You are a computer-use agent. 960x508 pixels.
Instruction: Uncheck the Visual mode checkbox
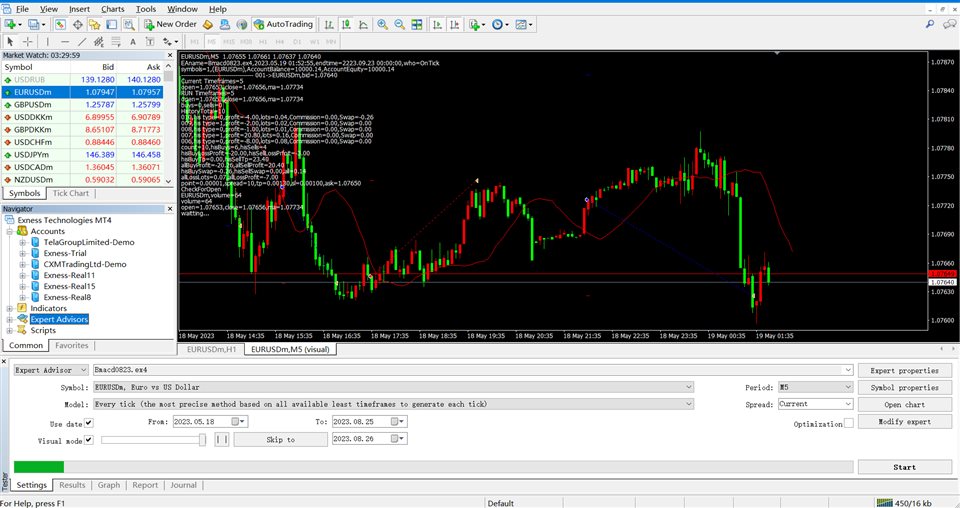pos(89,439)
